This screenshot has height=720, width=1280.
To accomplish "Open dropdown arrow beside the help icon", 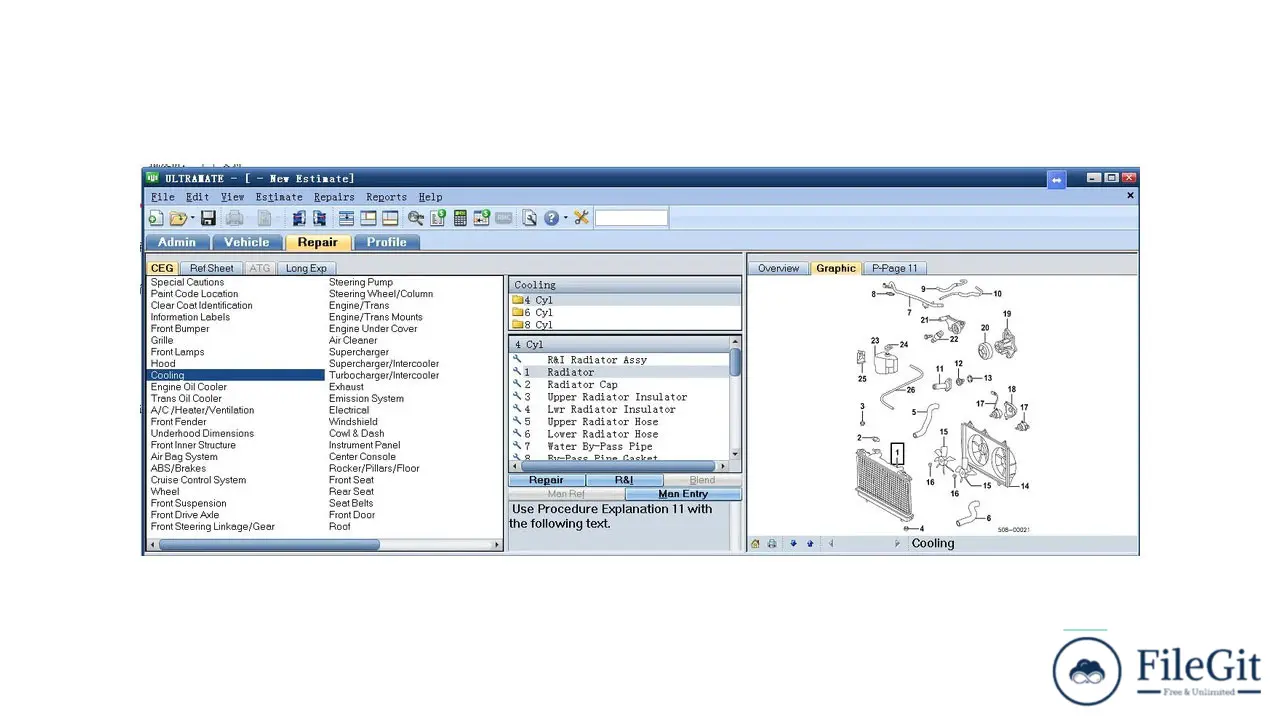I will click(x=565, y=218).
